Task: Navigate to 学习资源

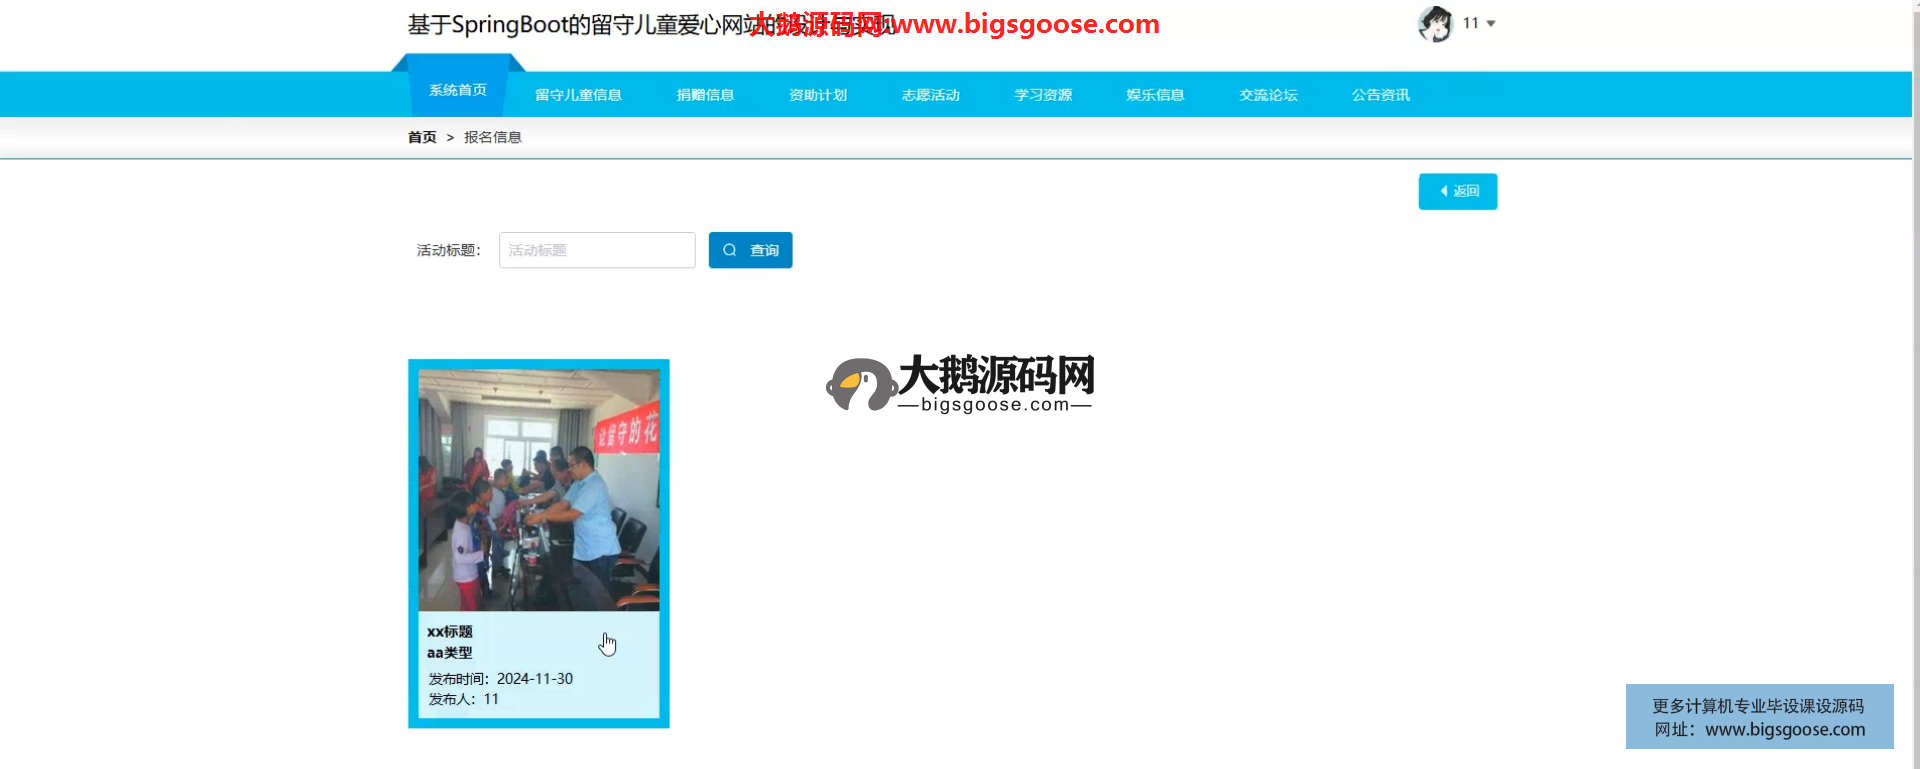Action: [1043, 95]
